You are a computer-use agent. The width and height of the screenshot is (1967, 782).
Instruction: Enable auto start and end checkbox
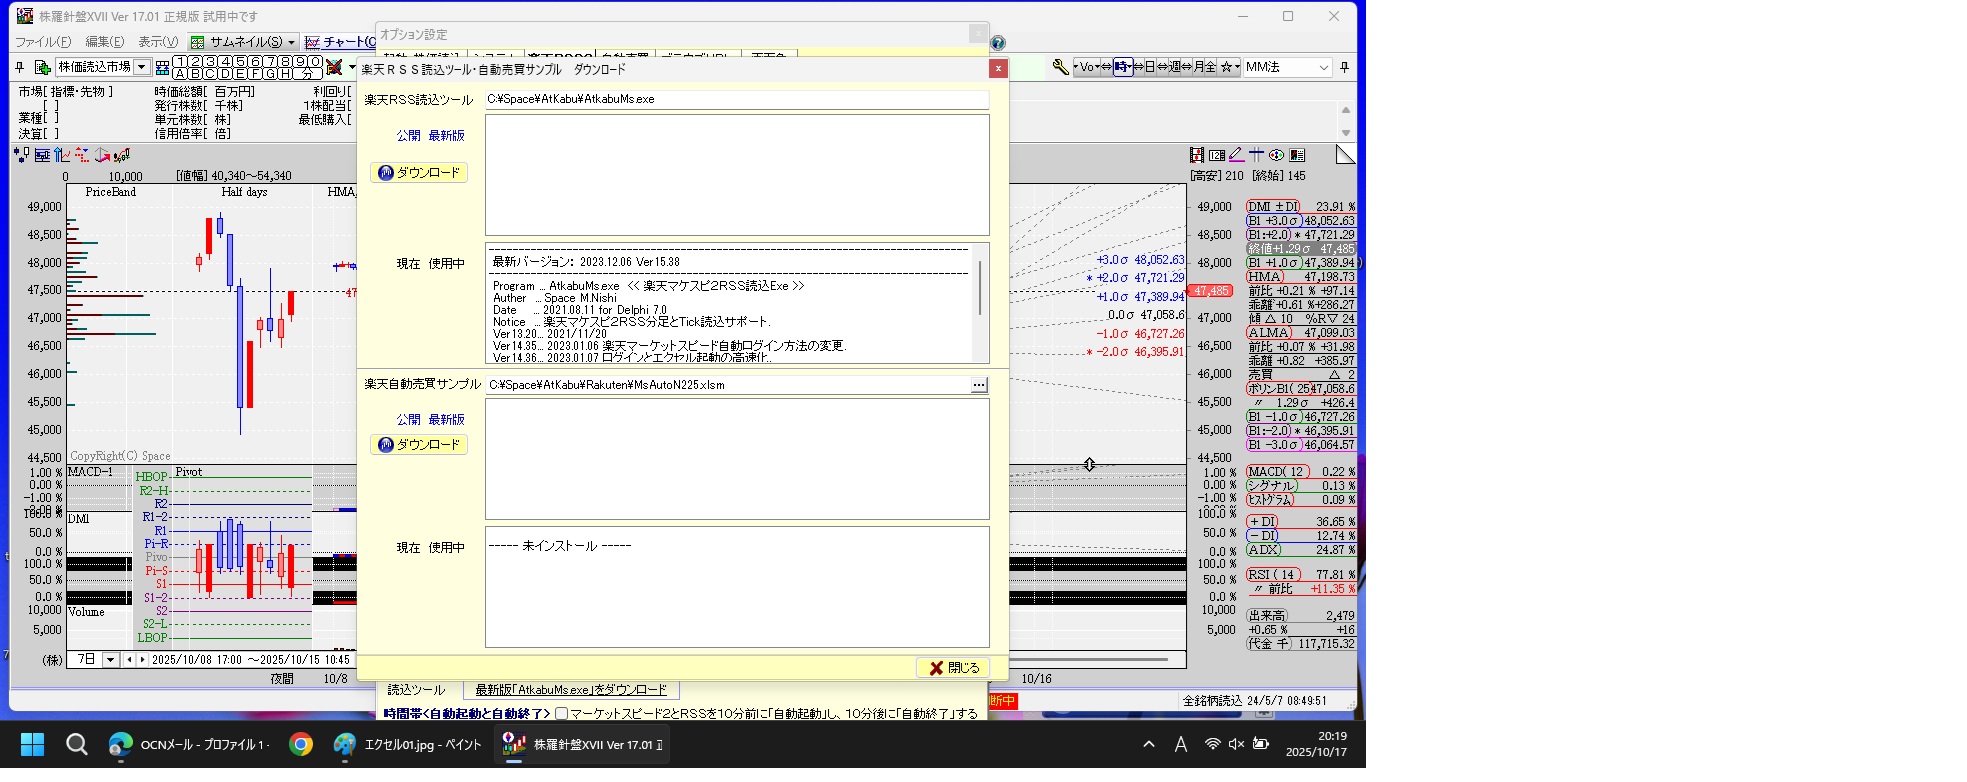pyautogui.click(x=561, y=714)
